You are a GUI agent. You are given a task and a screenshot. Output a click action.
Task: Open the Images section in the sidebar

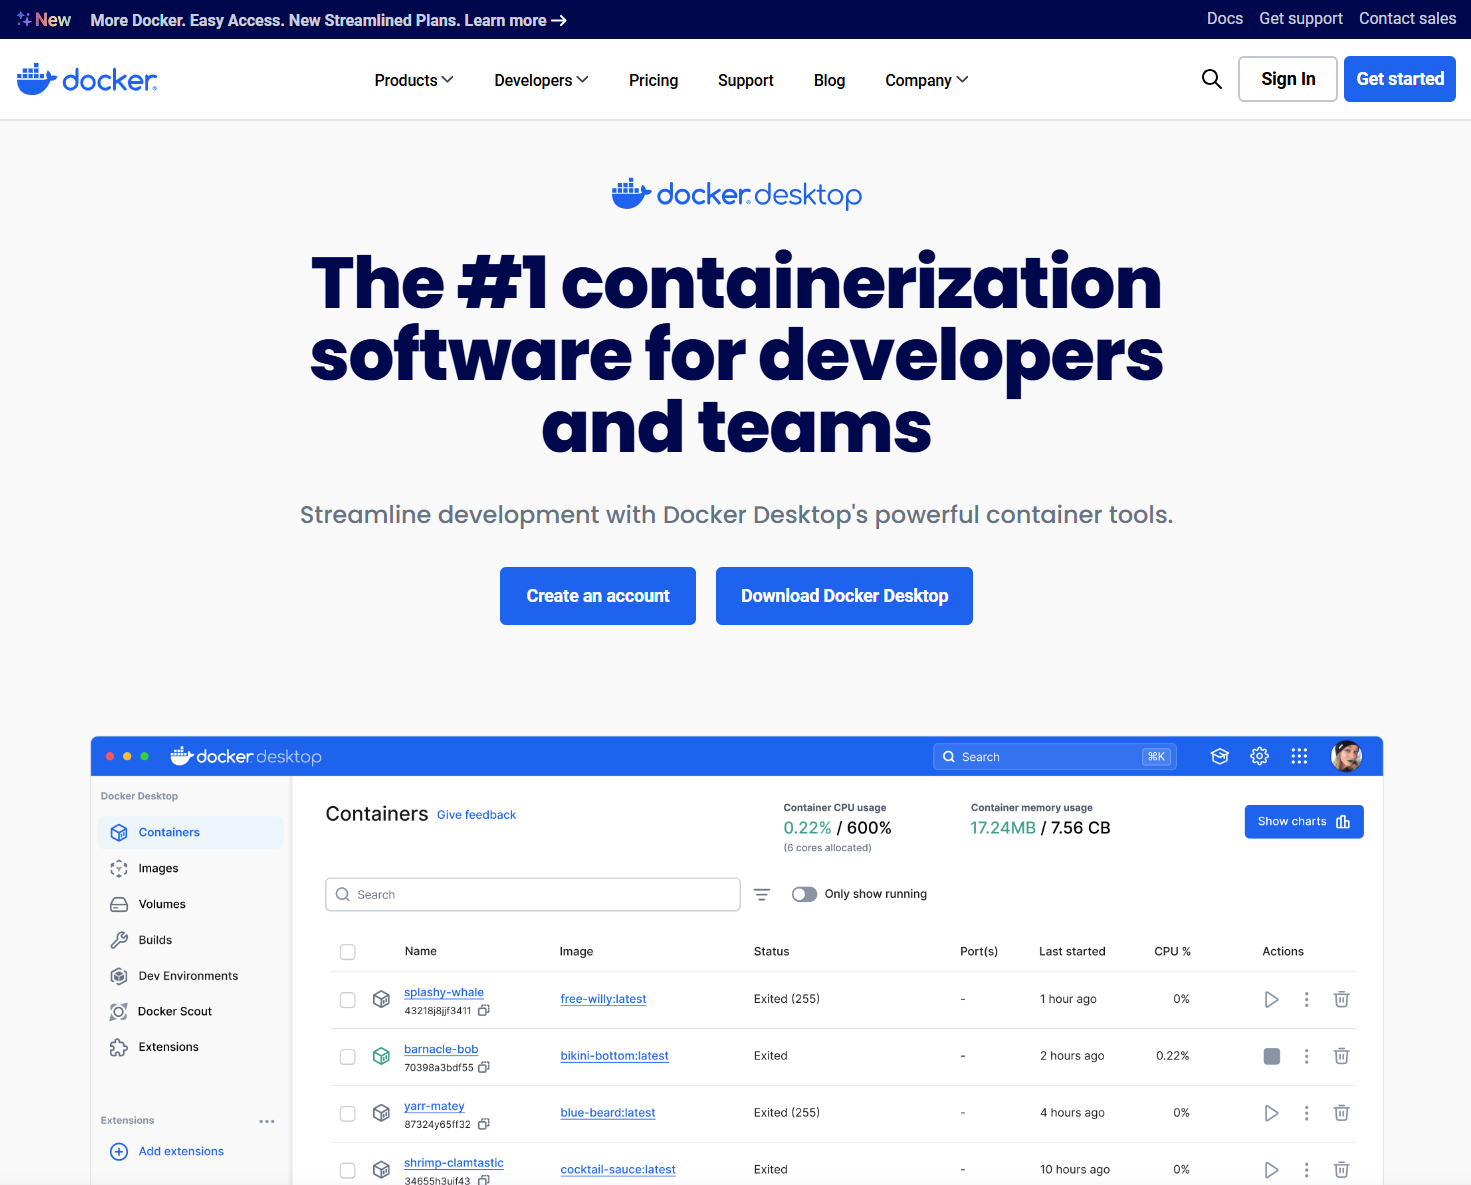157,868
